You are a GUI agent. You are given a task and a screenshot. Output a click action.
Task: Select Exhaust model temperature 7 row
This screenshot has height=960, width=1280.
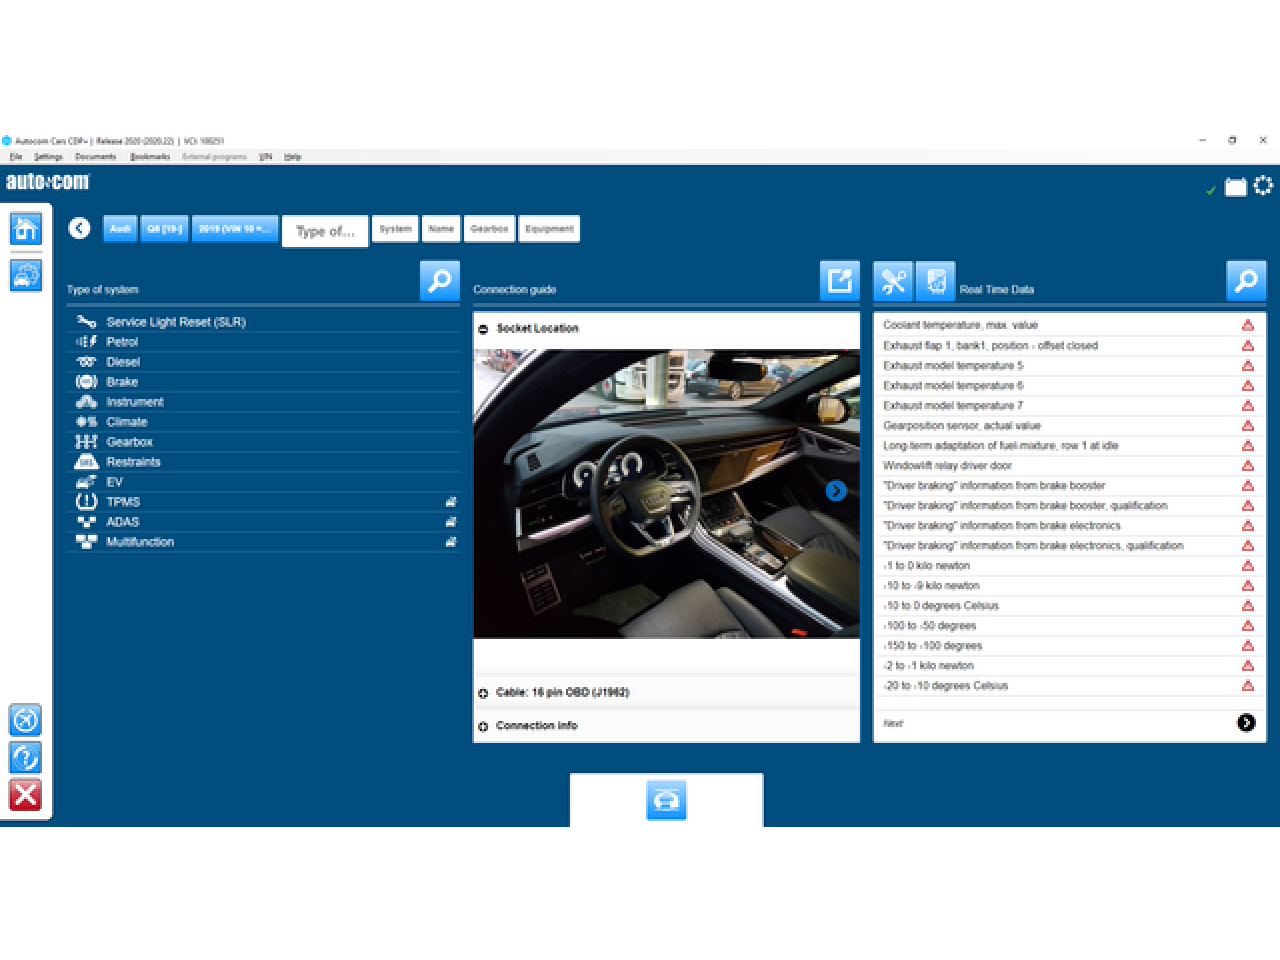[x=1068, y=405]
